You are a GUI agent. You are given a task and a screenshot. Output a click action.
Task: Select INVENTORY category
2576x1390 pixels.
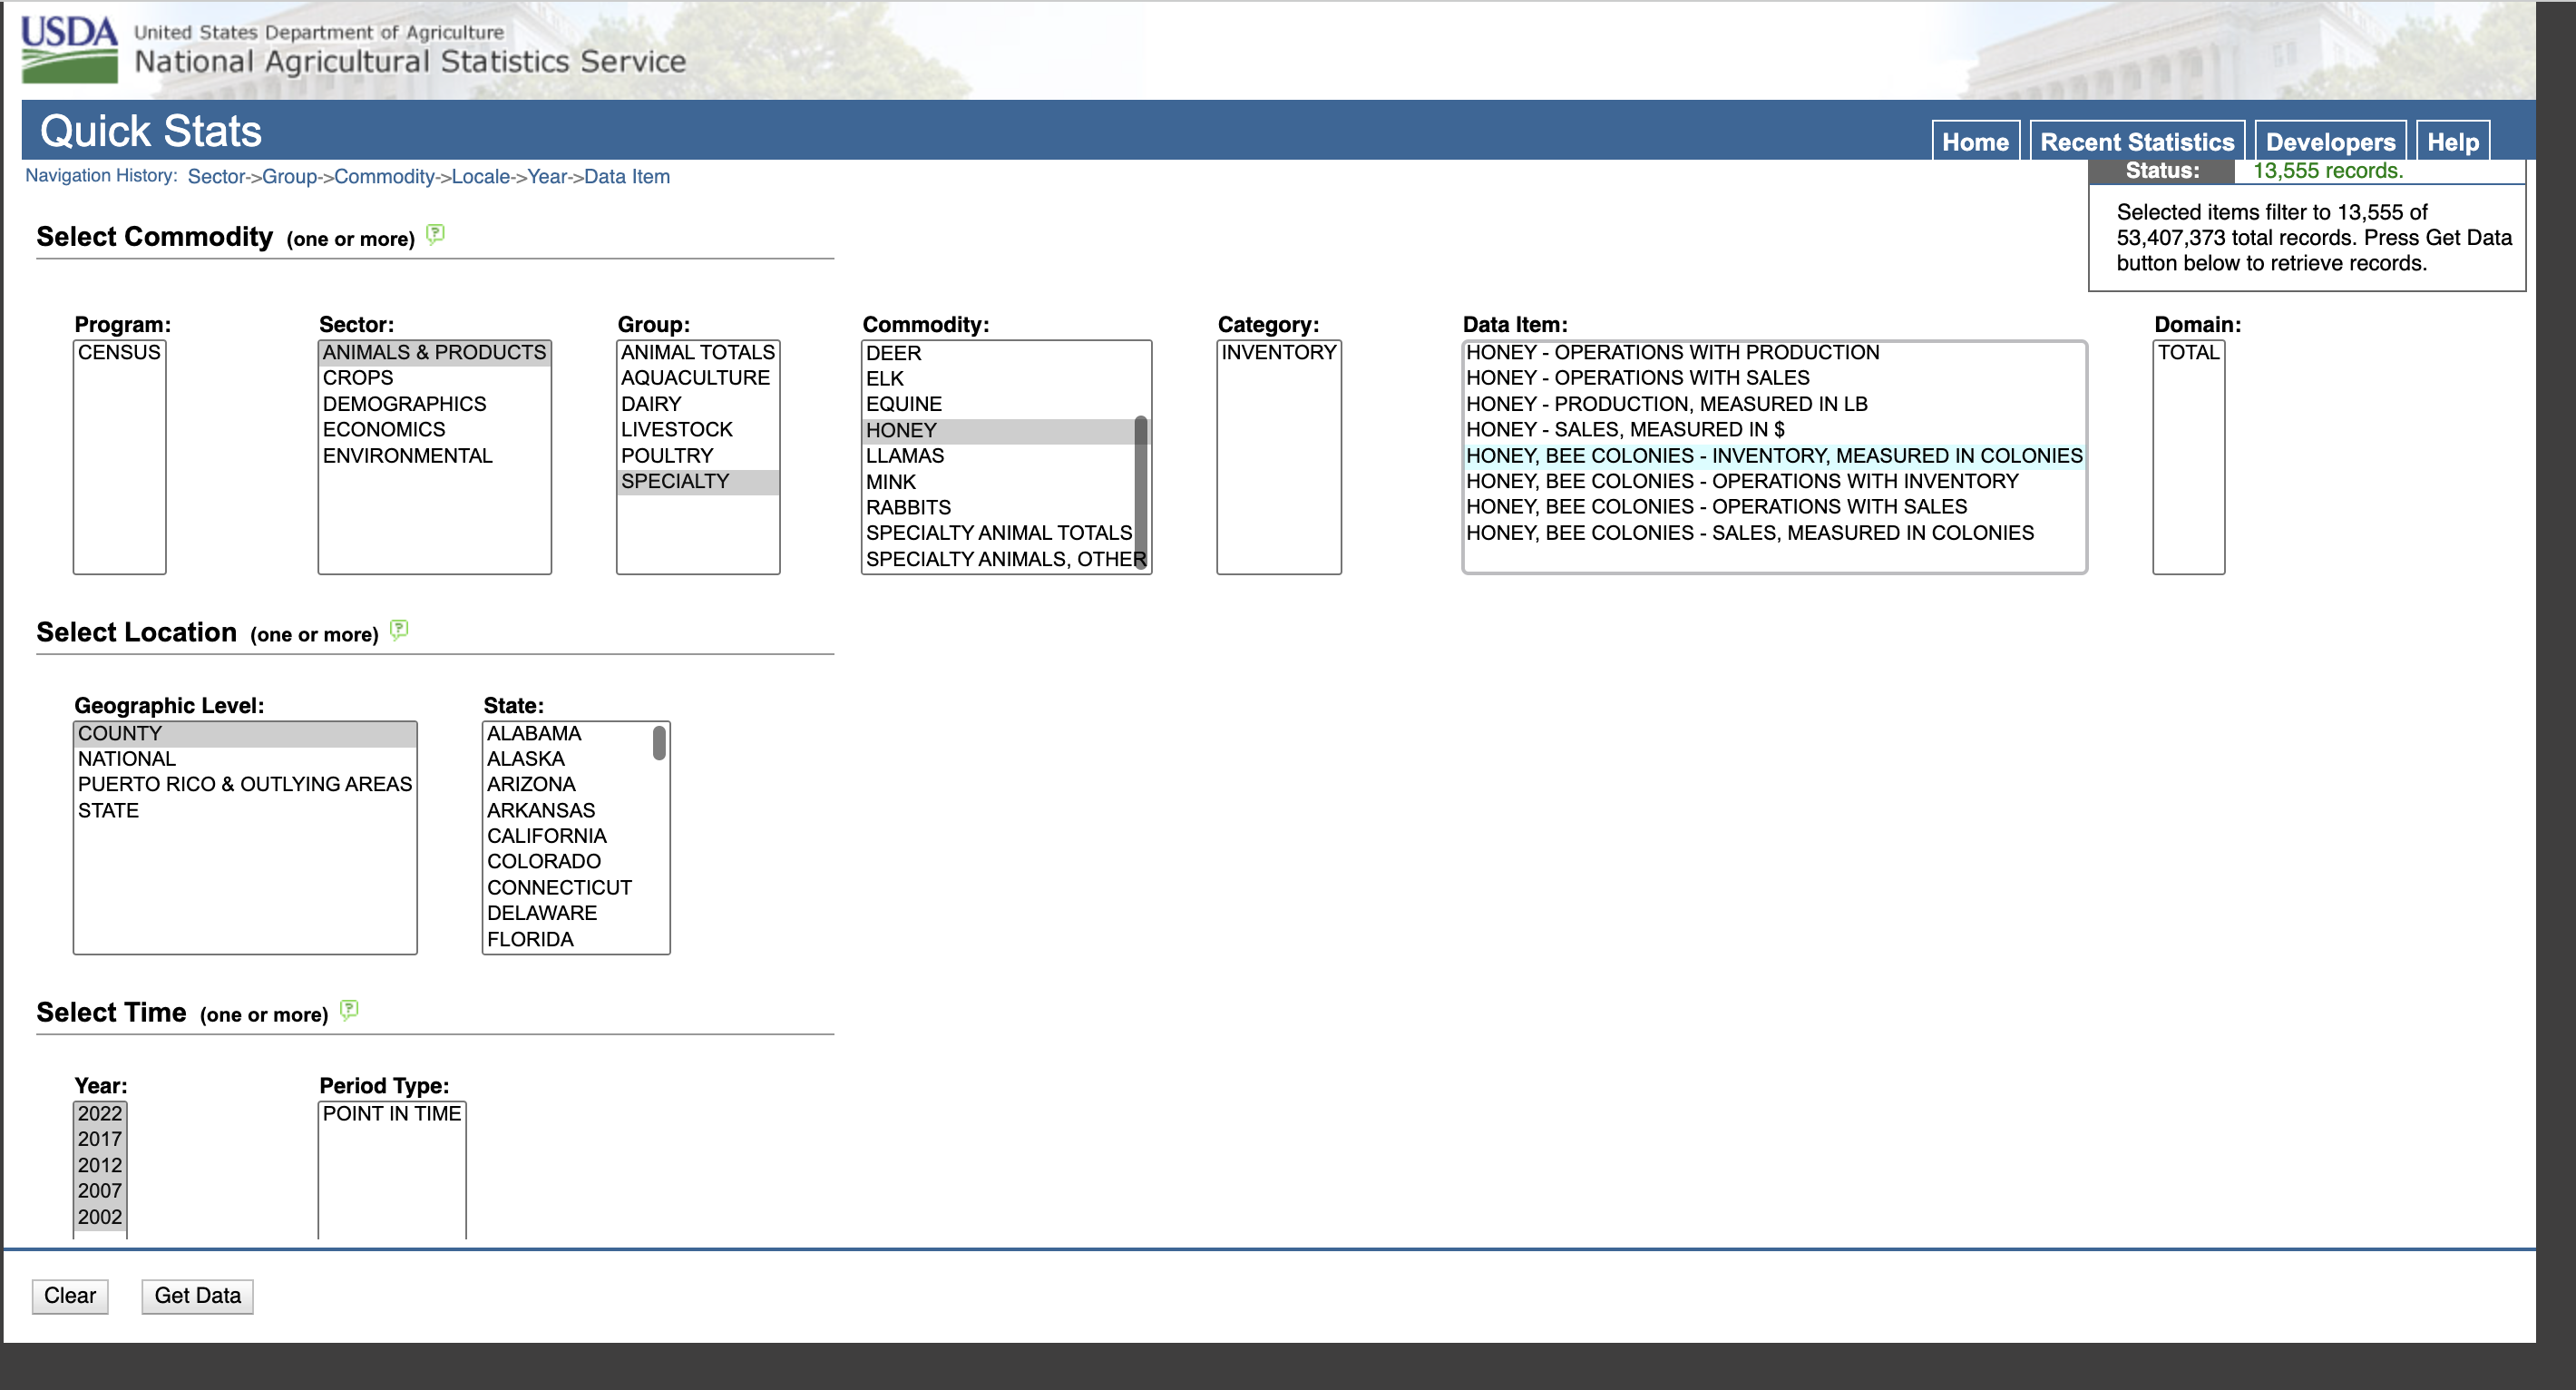pyautogui.click(x=1279, y=352)
